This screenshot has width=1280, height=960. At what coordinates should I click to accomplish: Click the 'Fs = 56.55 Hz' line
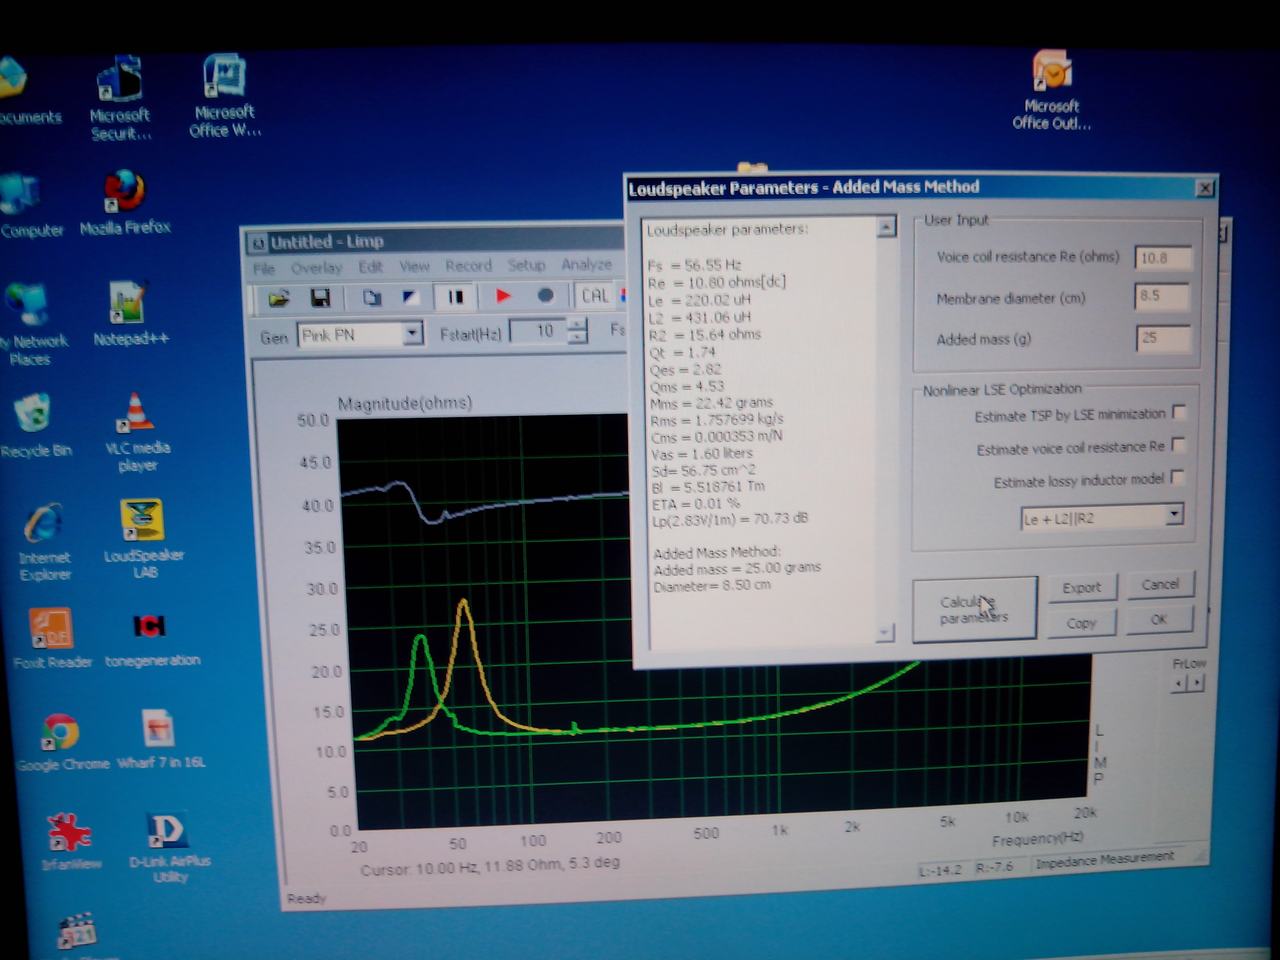click(694, 265)
